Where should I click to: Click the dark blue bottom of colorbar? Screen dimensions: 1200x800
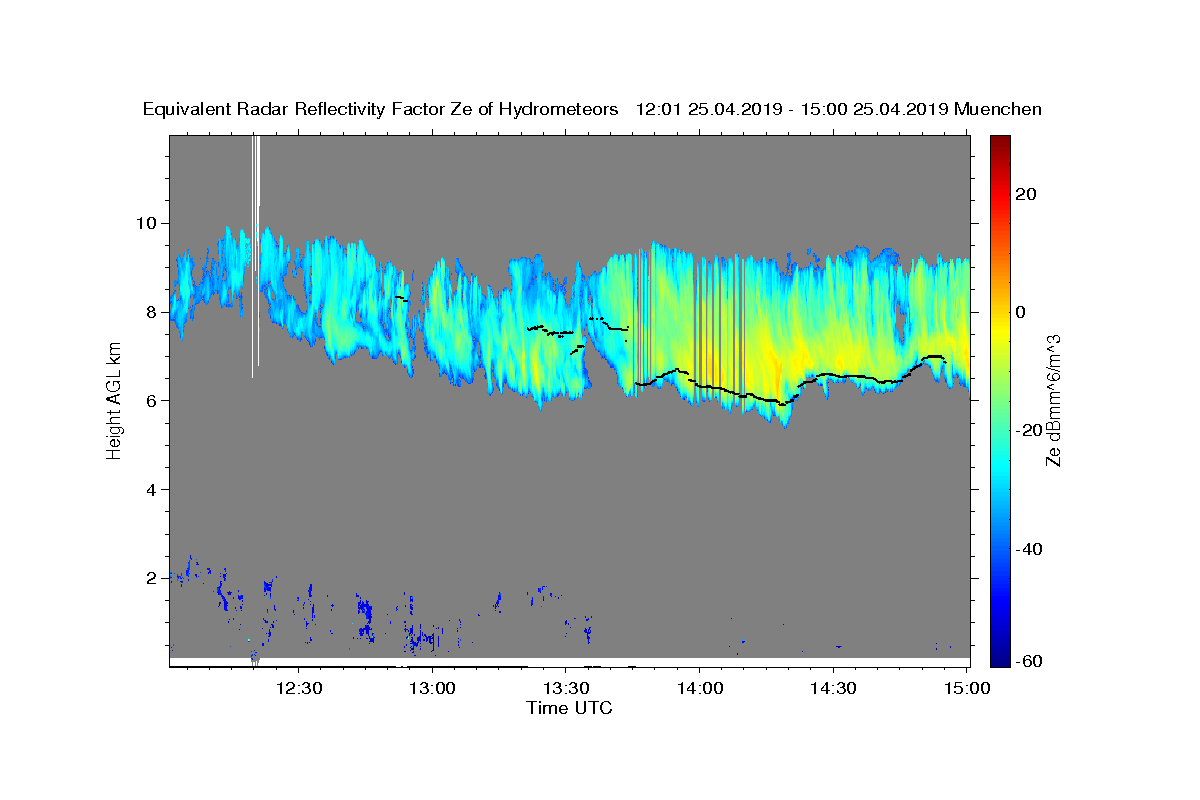1000,657
